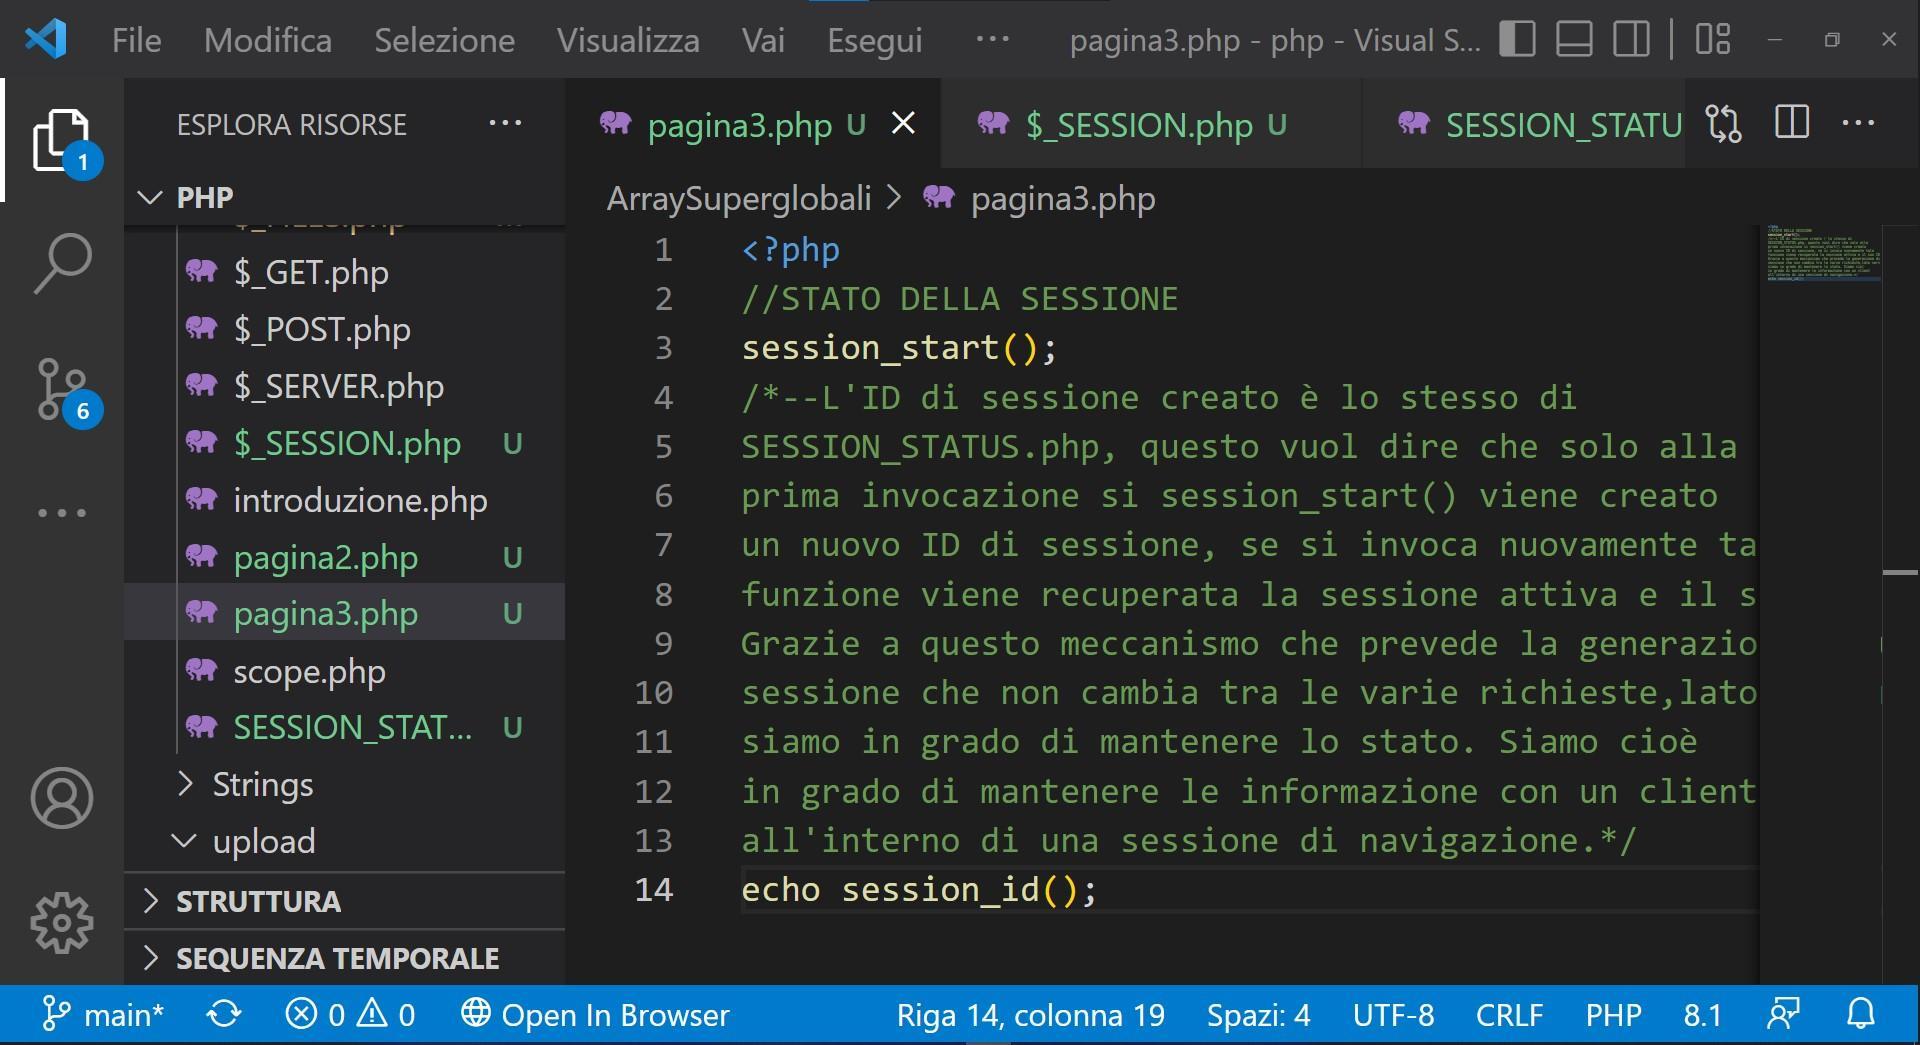
Task: Expand the Strings folder
Action: coord(344,785)
